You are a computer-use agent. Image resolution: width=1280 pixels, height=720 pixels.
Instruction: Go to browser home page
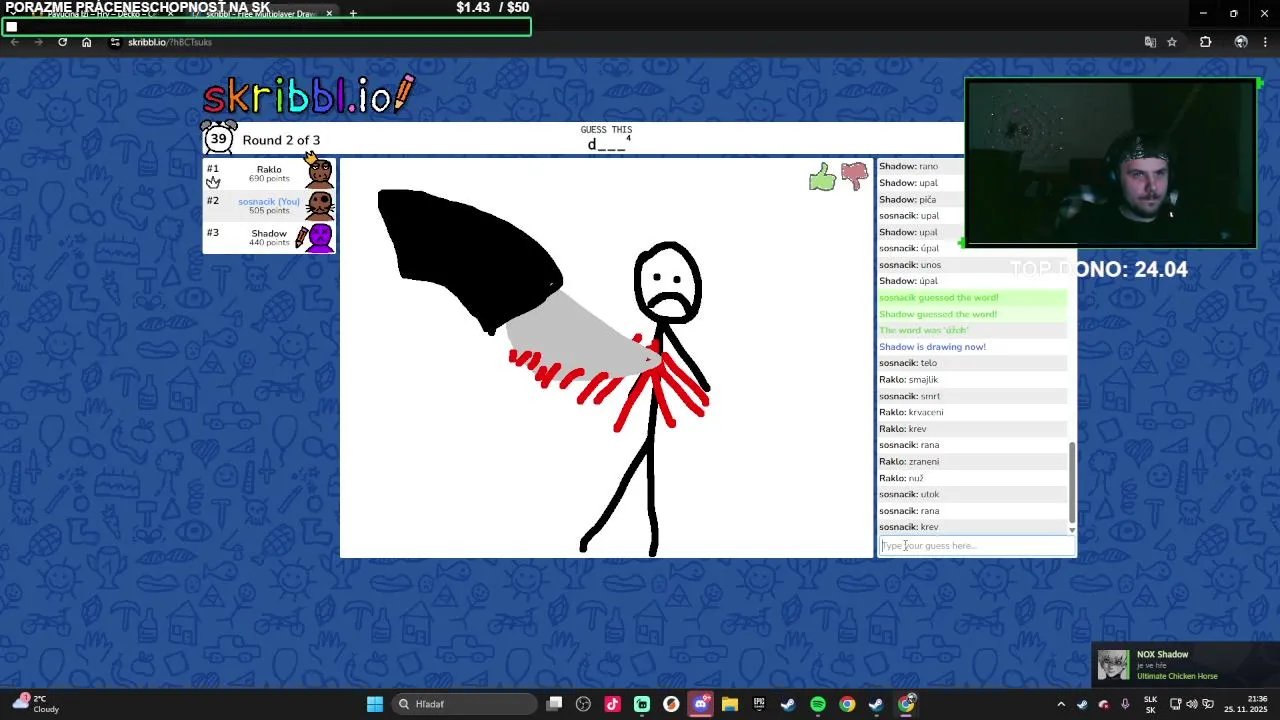pos(87,42)
